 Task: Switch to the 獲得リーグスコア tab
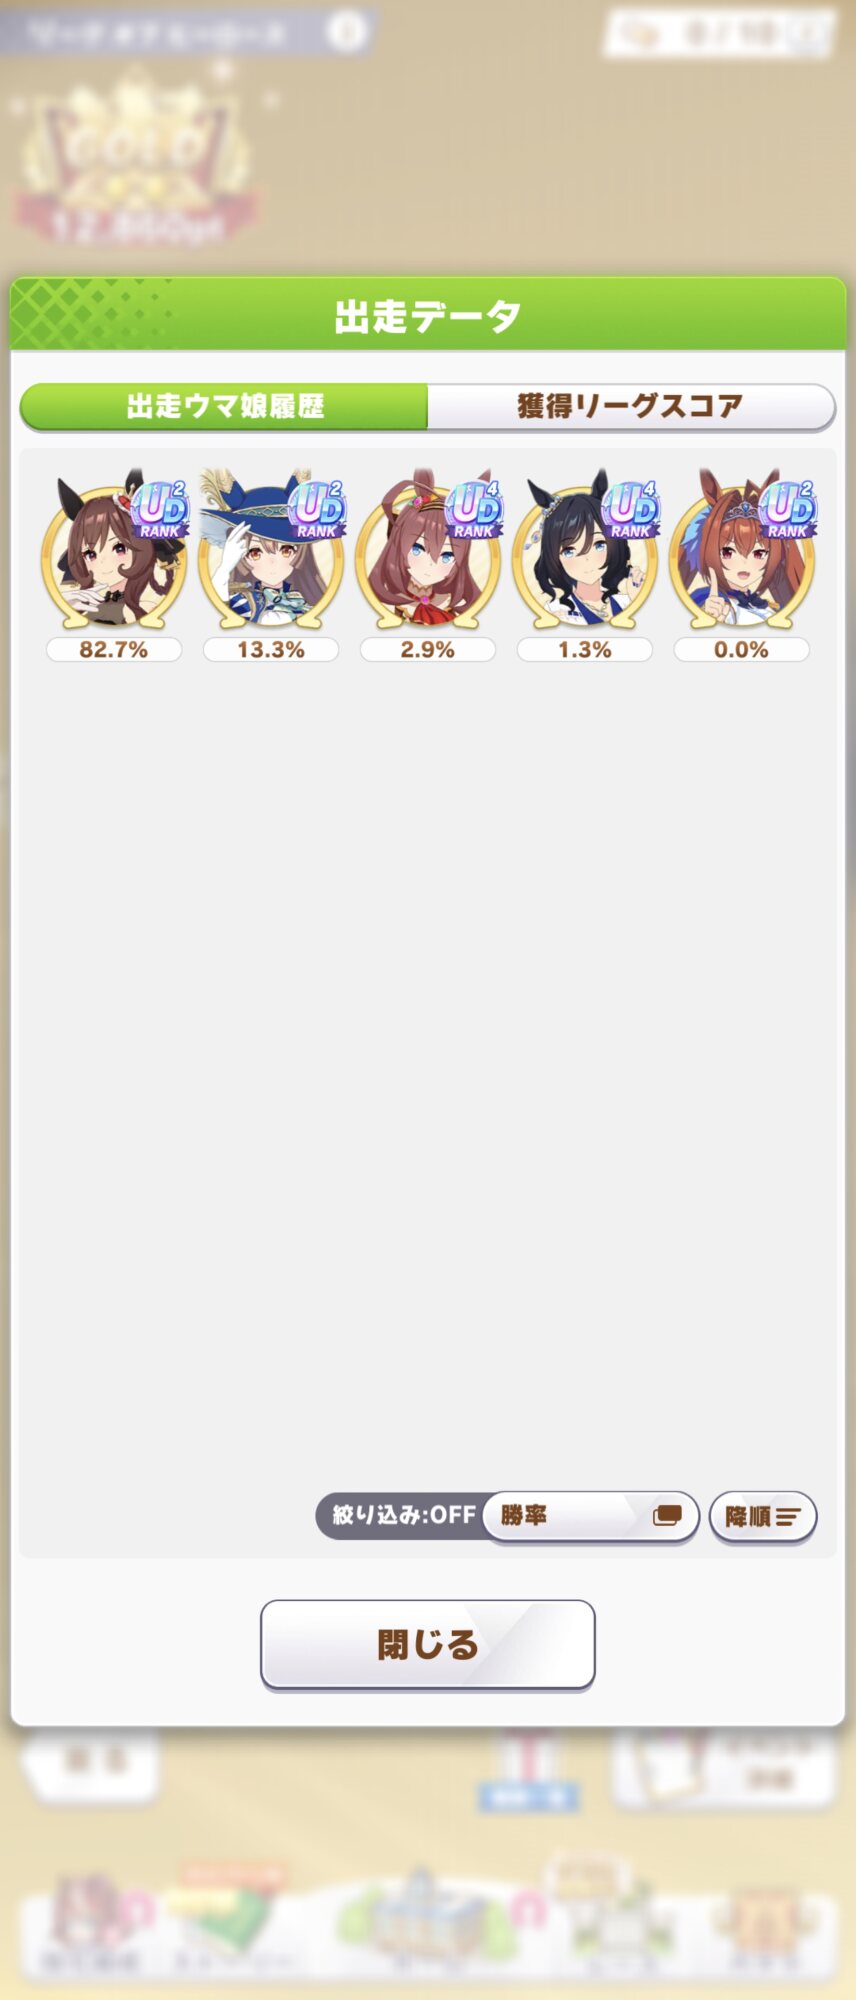[631, 406]
